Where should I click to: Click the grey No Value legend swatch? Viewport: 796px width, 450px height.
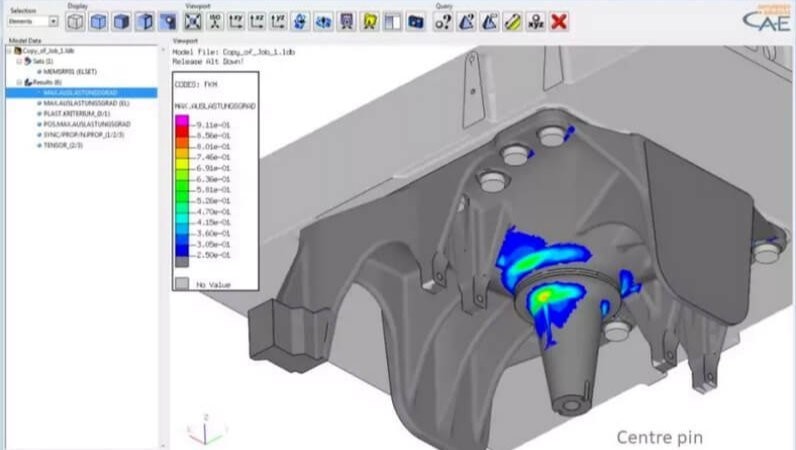(x=182, y=283)
